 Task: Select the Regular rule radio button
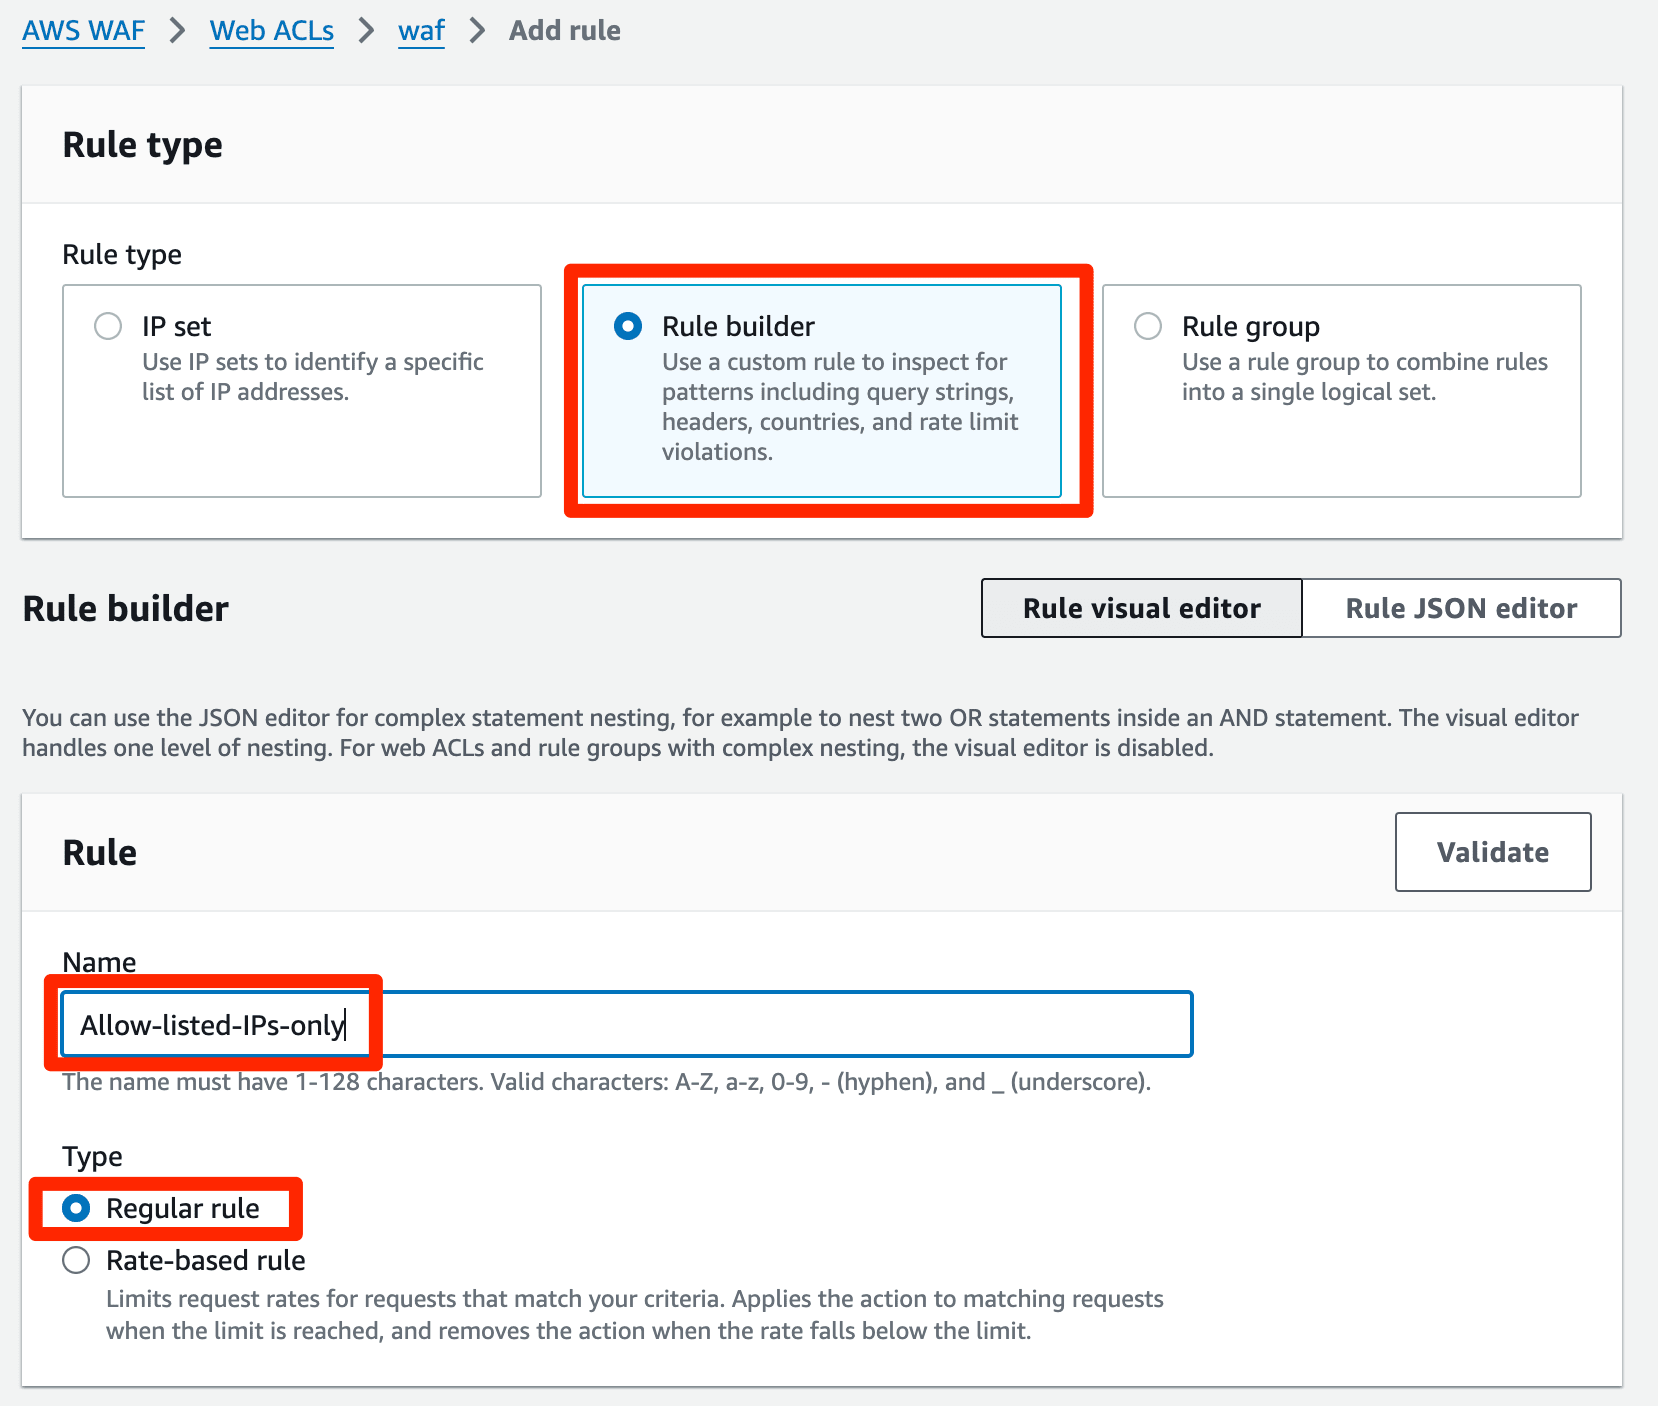pyautogui.click(x=76, y=1208)
